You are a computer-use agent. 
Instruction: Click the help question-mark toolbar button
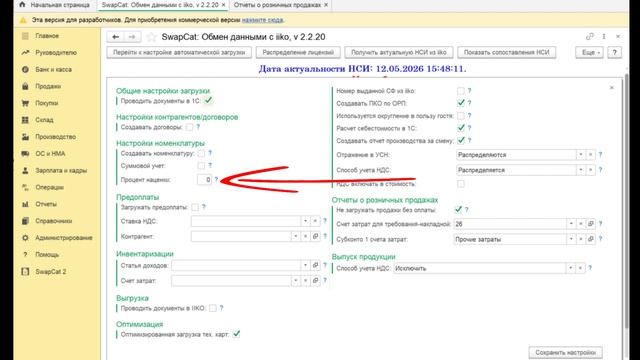pyautogui.click(x=615, y=52)
